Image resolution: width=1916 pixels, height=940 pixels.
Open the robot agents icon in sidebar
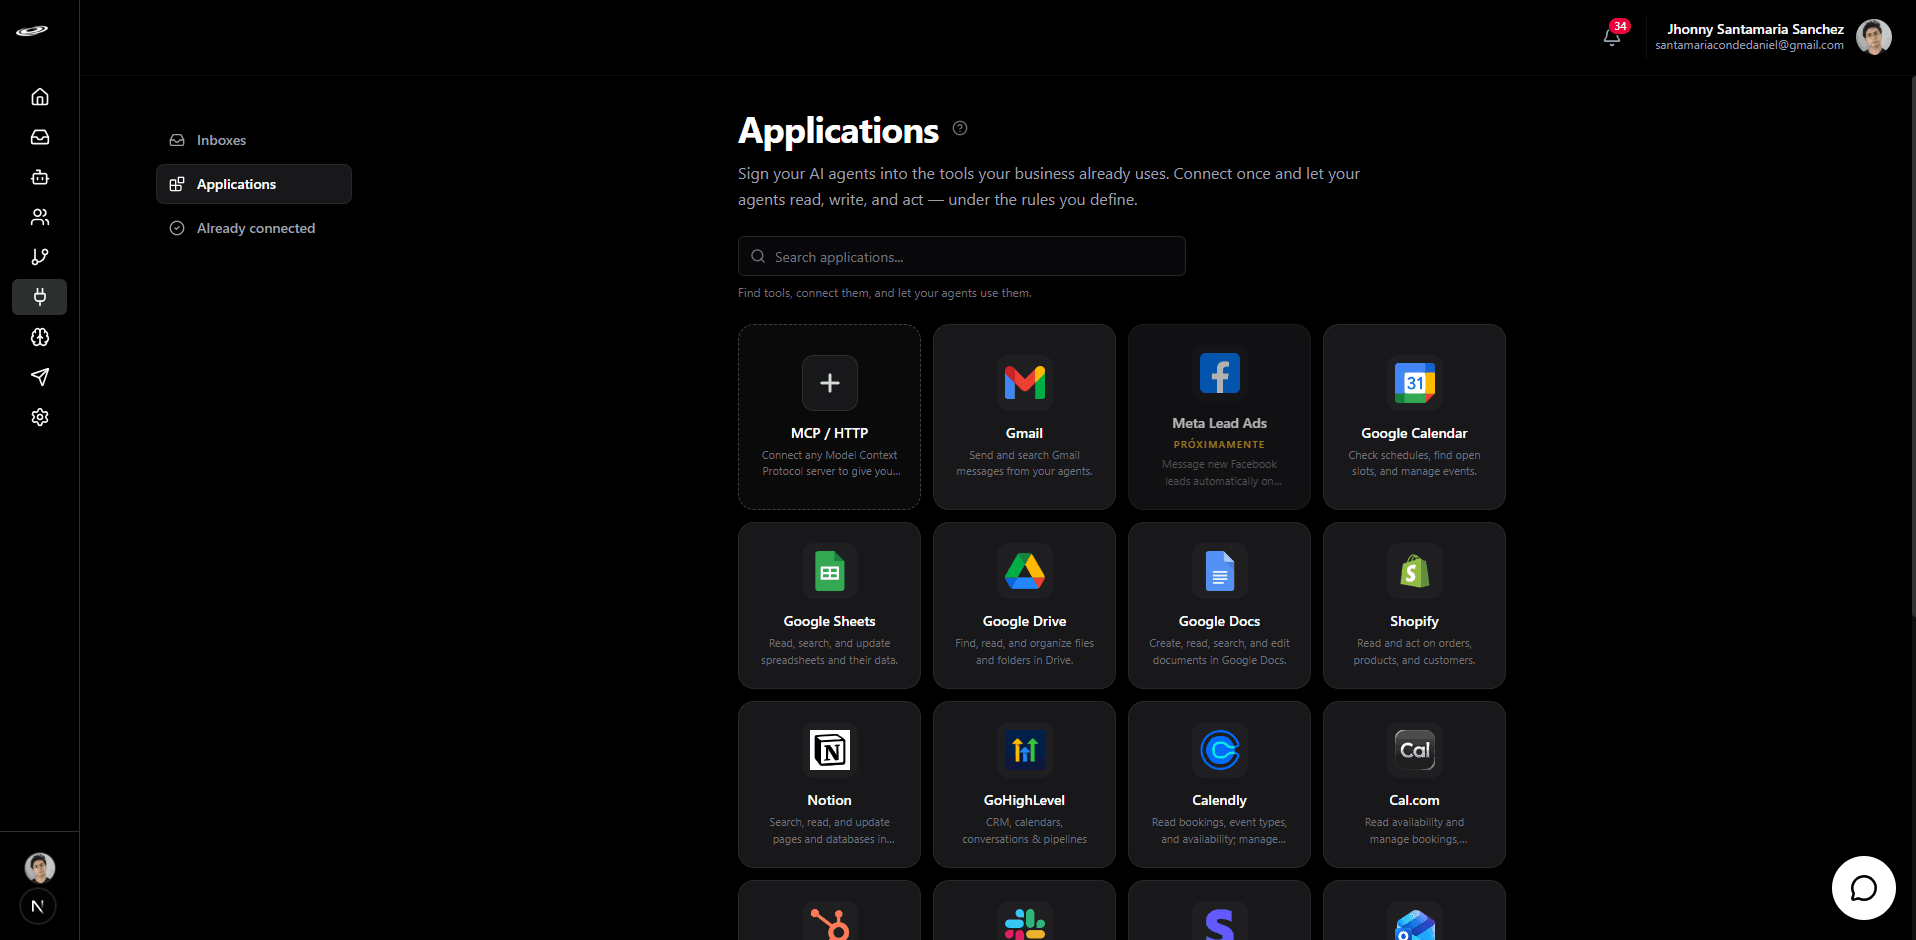point(40,177)
